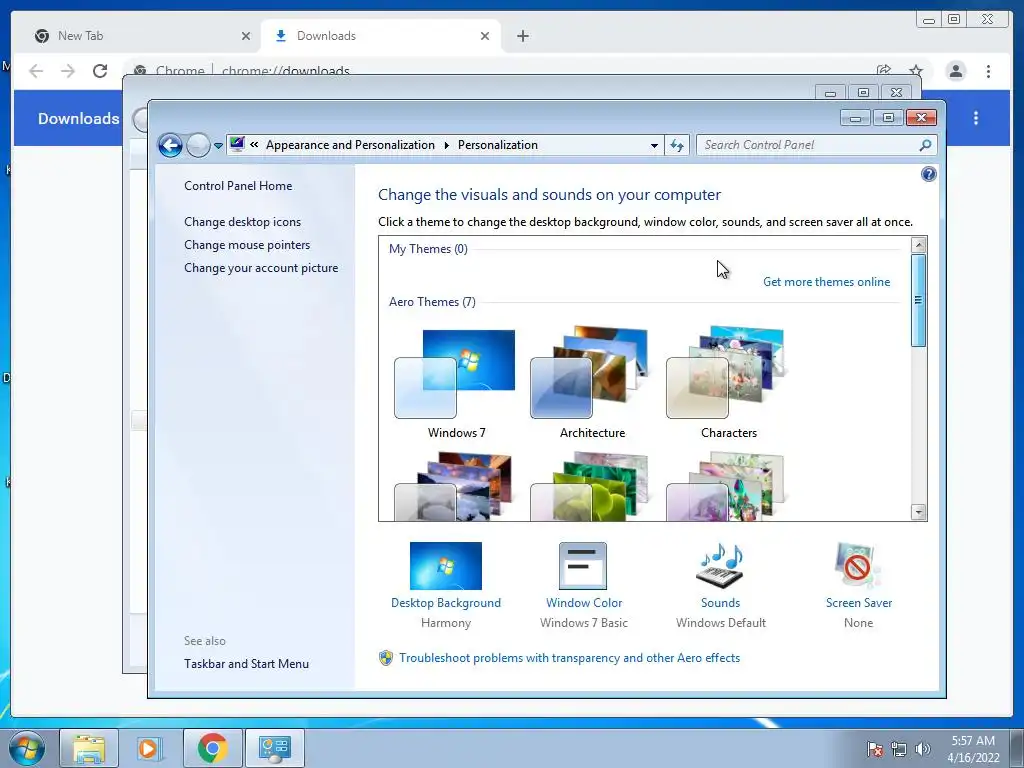1024x768 pixels.
Task: Close the Downloads tab in Chrome
Action: click(x=485, y=36)
